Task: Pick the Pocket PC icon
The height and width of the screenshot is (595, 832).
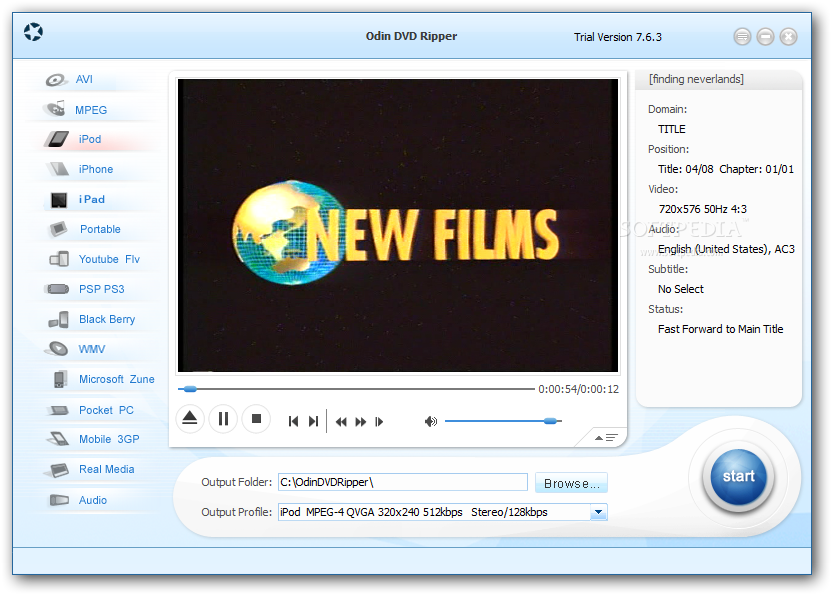Action: click(x=58, y=410)
